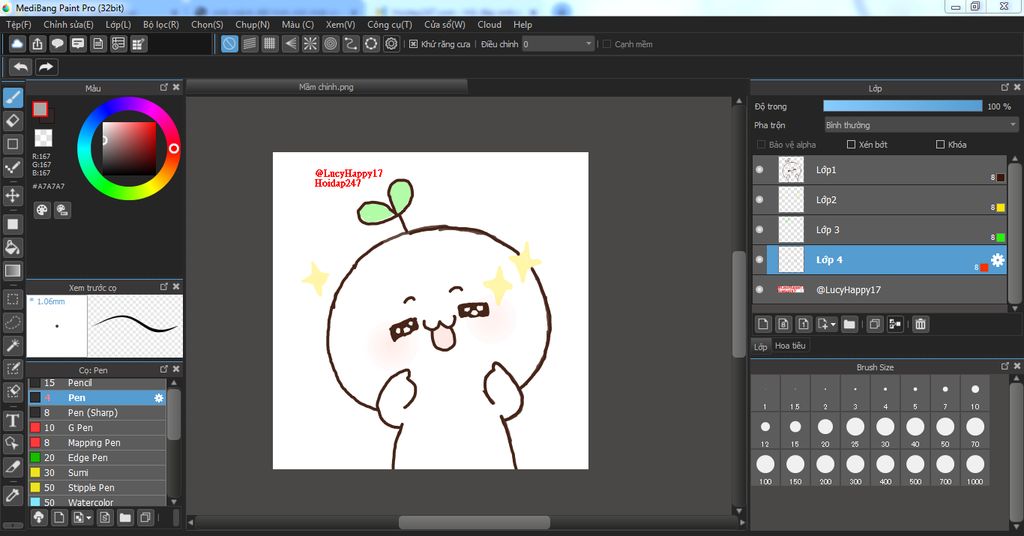
Task: Open the Cửa sổ(W) menu
Action: coord(445,24)
